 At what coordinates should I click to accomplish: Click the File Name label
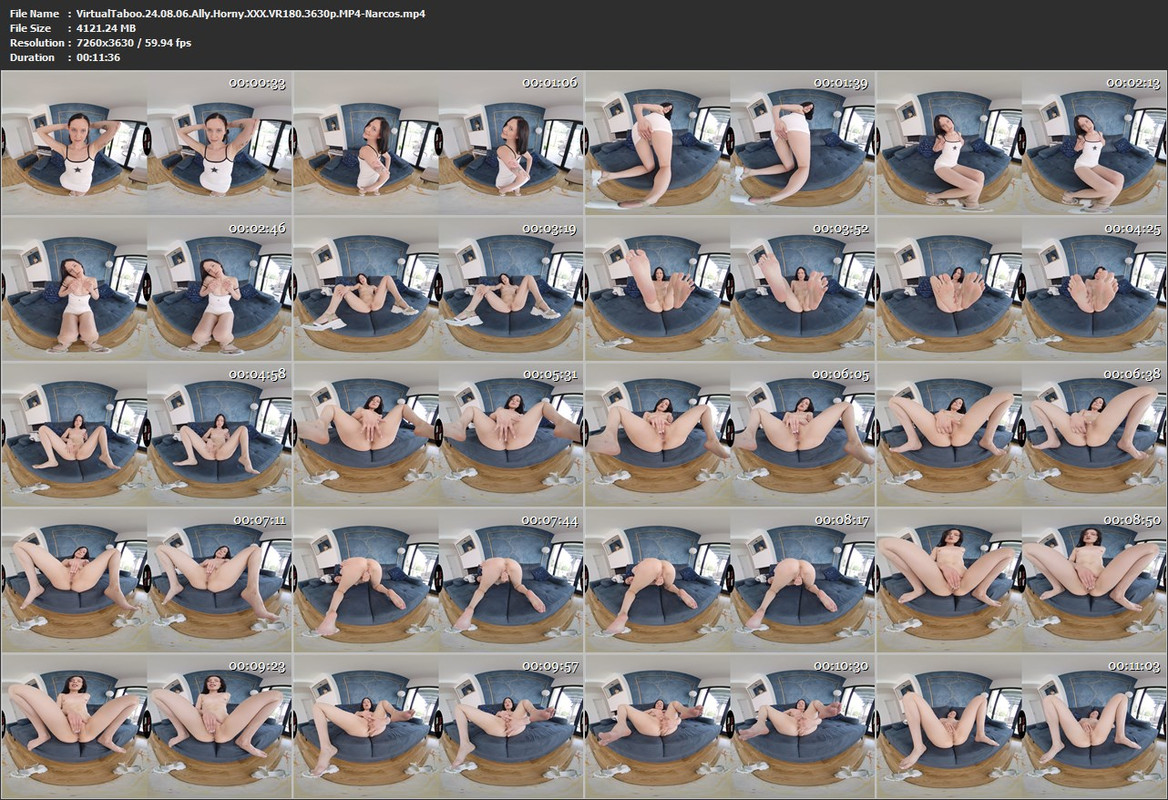coord(34,13)
